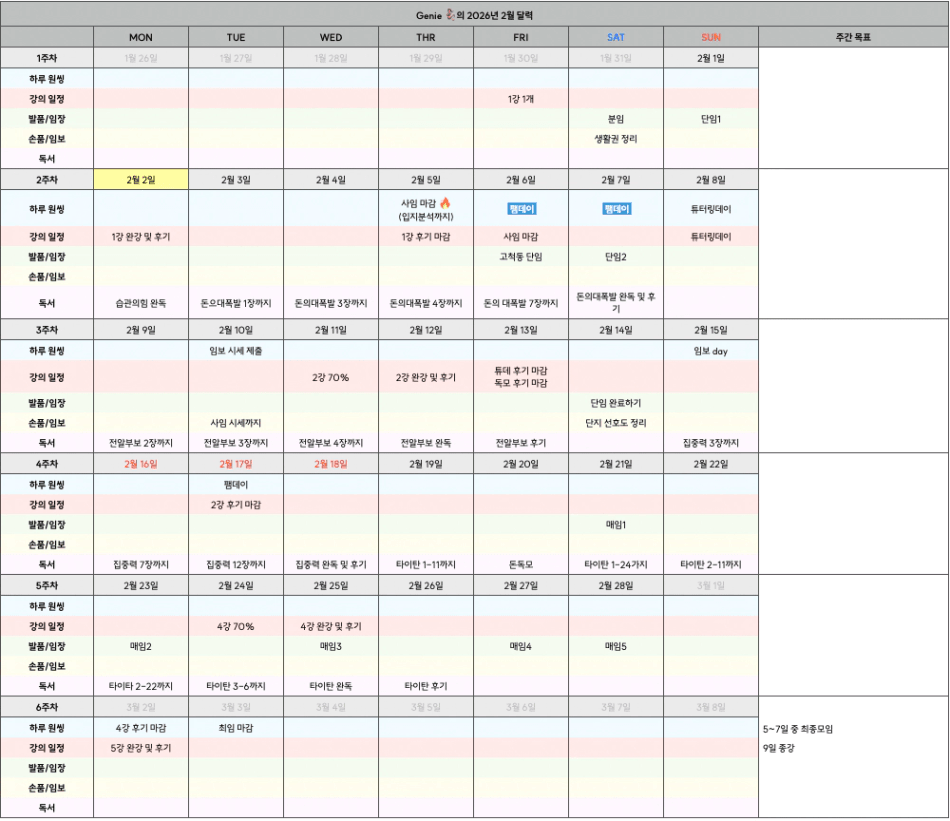The width and height of the screenshot is (950, 821).
Task: Click the 전알부보 후기 cell
Action: [520, 442]
